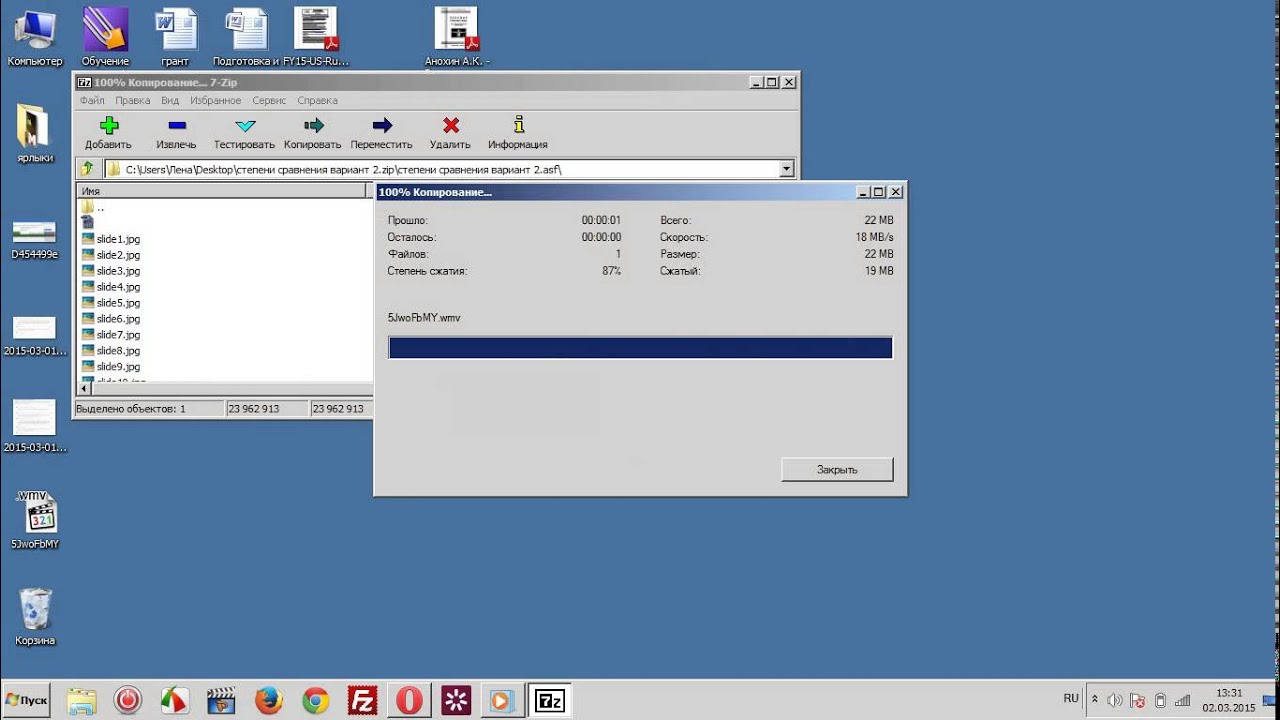Click the Копировать (Copy) arrow icon
Viewport: 1280px width, 720px height.
tap(314, 125)
